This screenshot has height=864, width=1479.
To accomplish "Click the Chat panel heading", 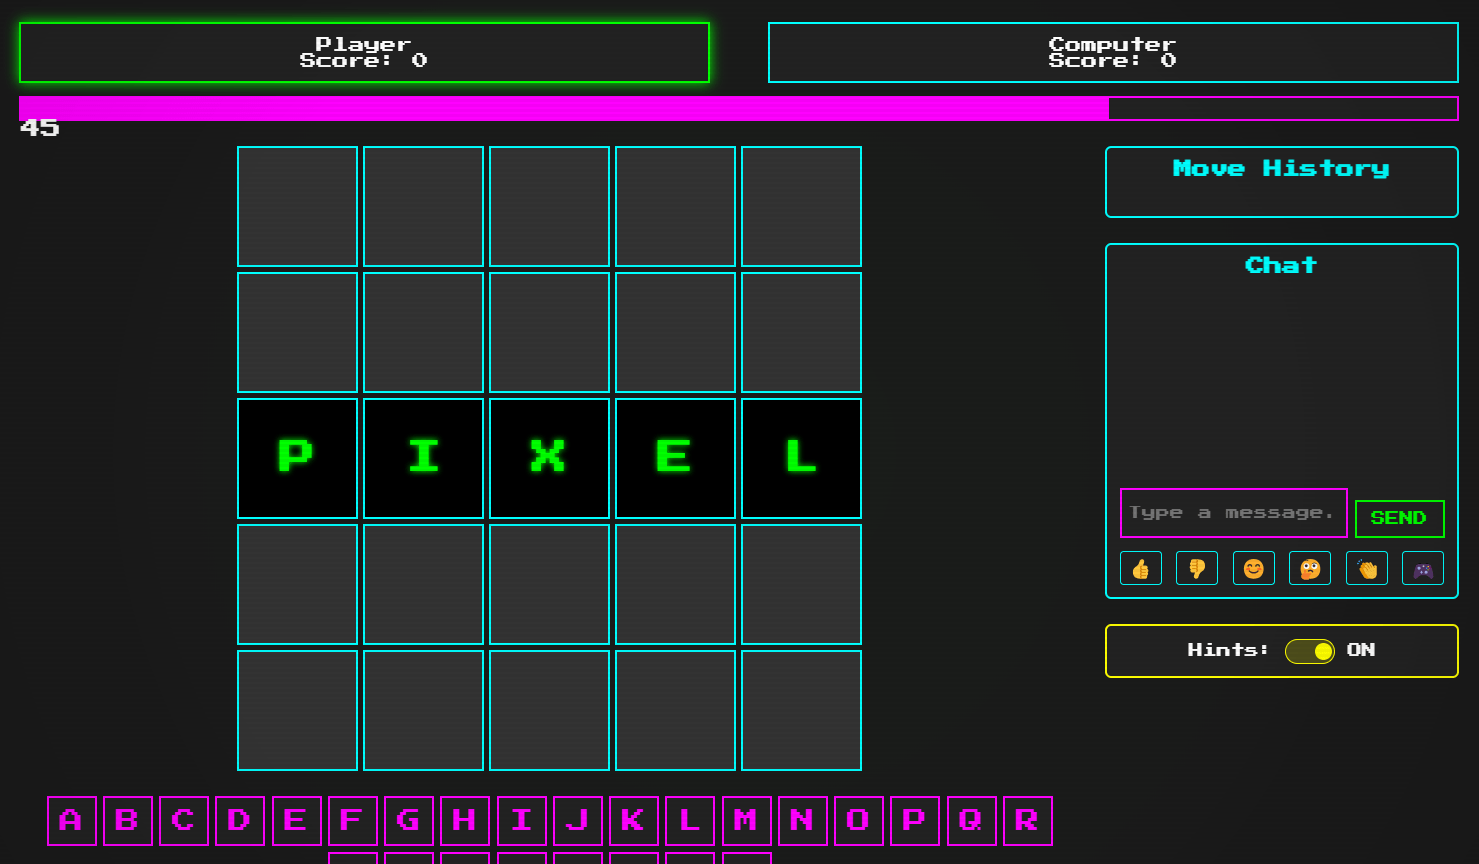I will [1281, 265].
